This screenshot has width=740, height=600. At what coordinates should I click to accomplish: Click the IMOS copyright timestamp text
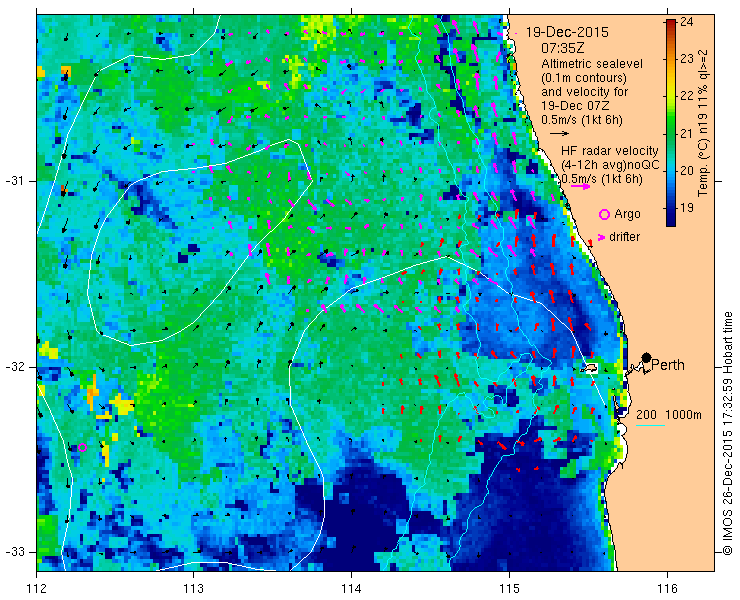pyautogui.click(x=728, y=433)
